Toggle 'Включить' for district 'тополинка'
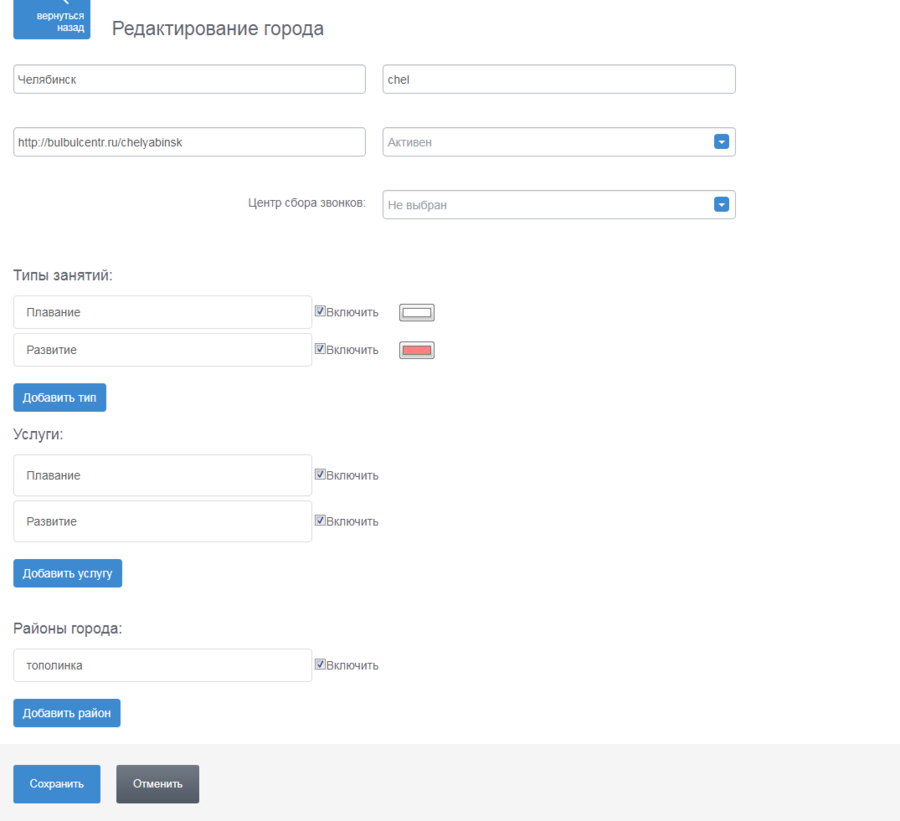The width and height of the screenshot is (900, 821). (320, 664)
